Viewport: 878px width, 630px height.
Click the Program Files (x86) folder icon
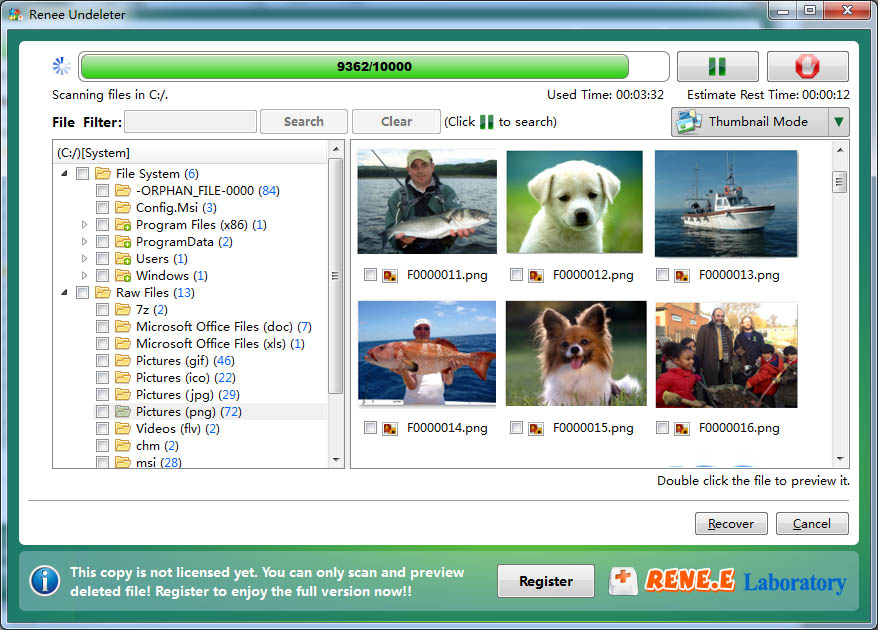click(x=123, y=225)
